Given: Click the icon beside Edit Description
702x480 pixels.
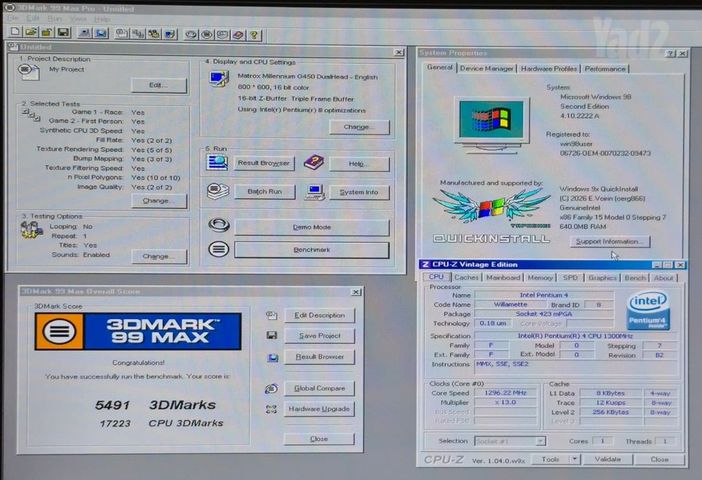Looking at the screenshot, I should pos(271,315).
